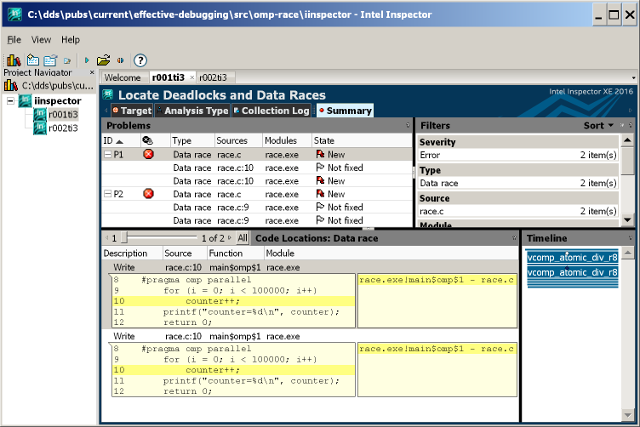The height and width of the screenshot is (427, 640).
Task: Sort problems by Modules column header
Action: 287,141
